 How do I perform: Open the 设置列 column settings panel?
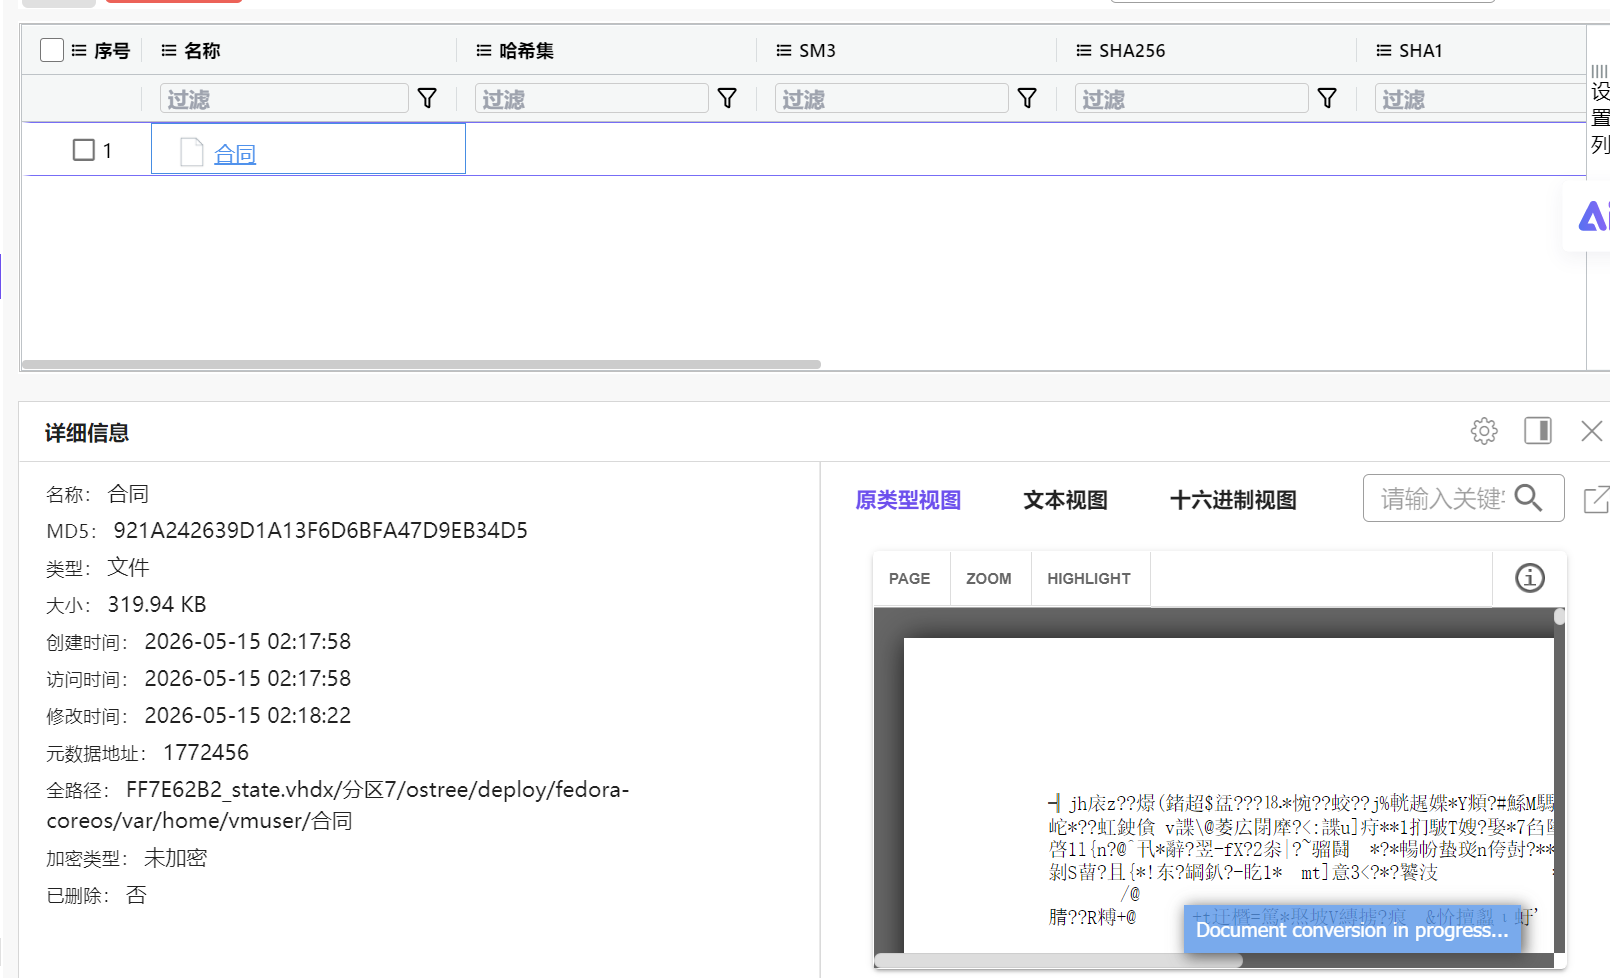pyautogui.click(x=1600, y=110)
